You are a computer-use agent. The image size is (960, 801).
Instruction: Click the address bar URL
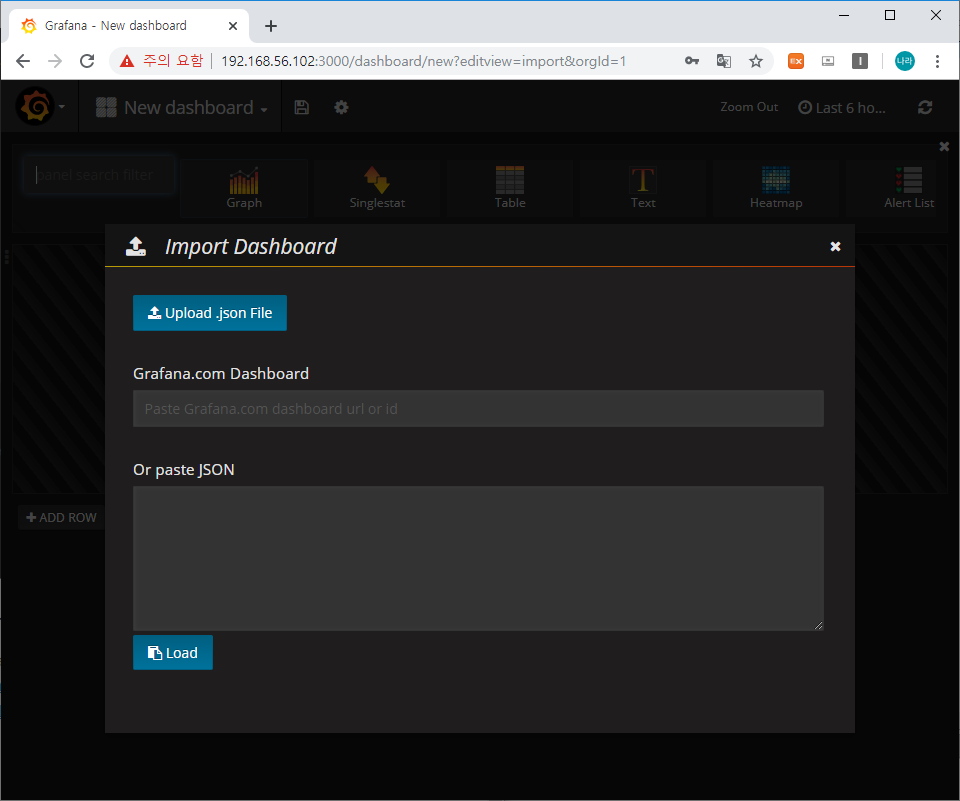(x=423, y=61)
